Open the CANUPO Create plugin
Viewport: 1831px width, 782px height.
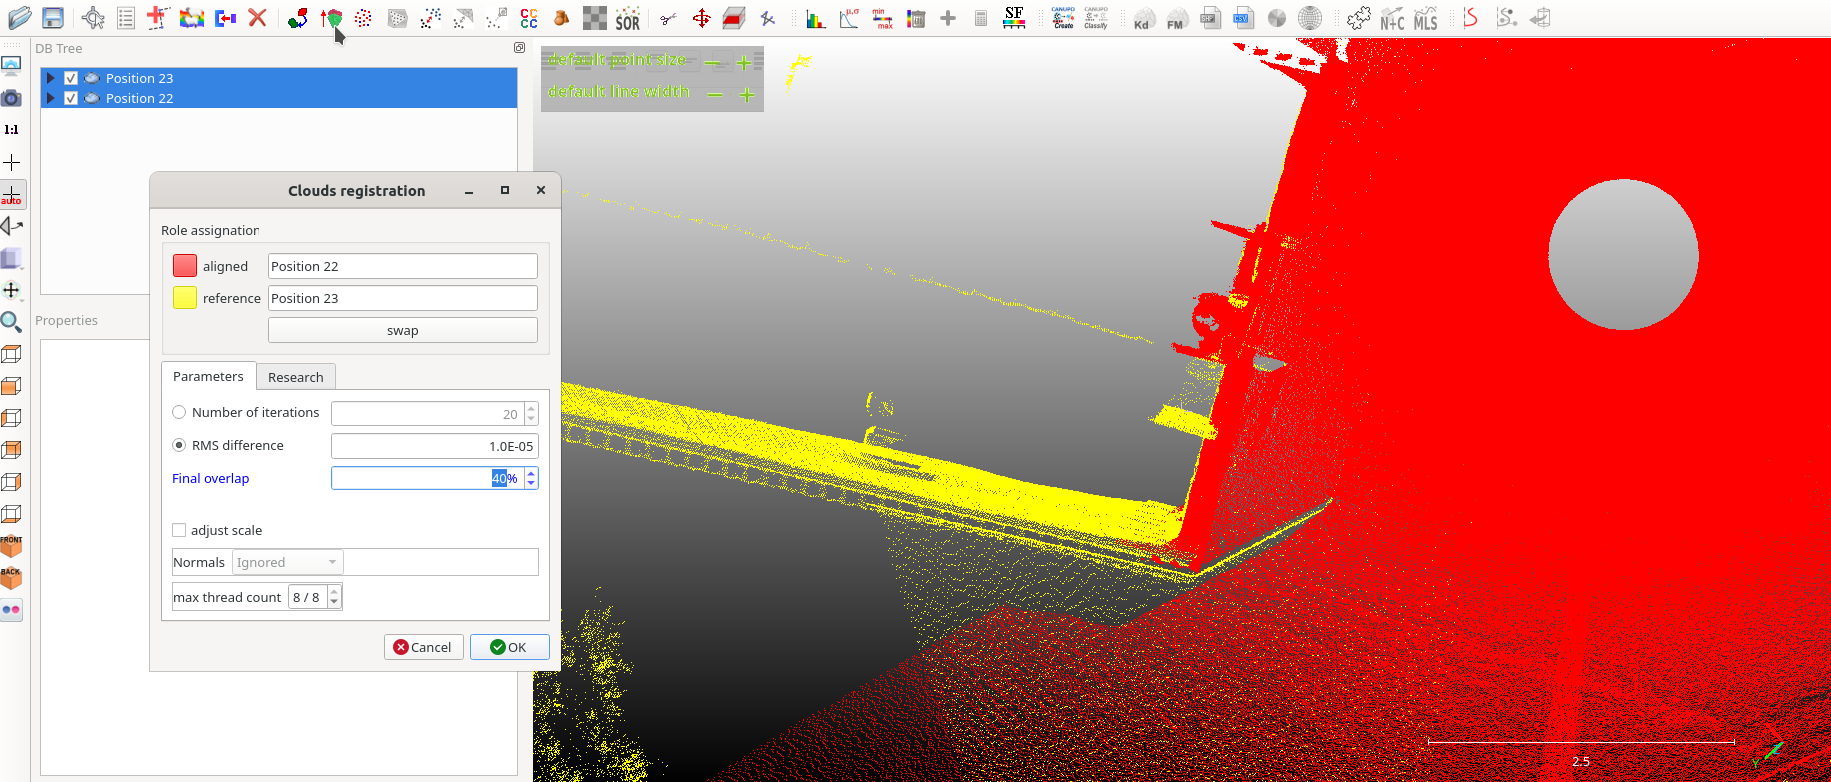1063,17
